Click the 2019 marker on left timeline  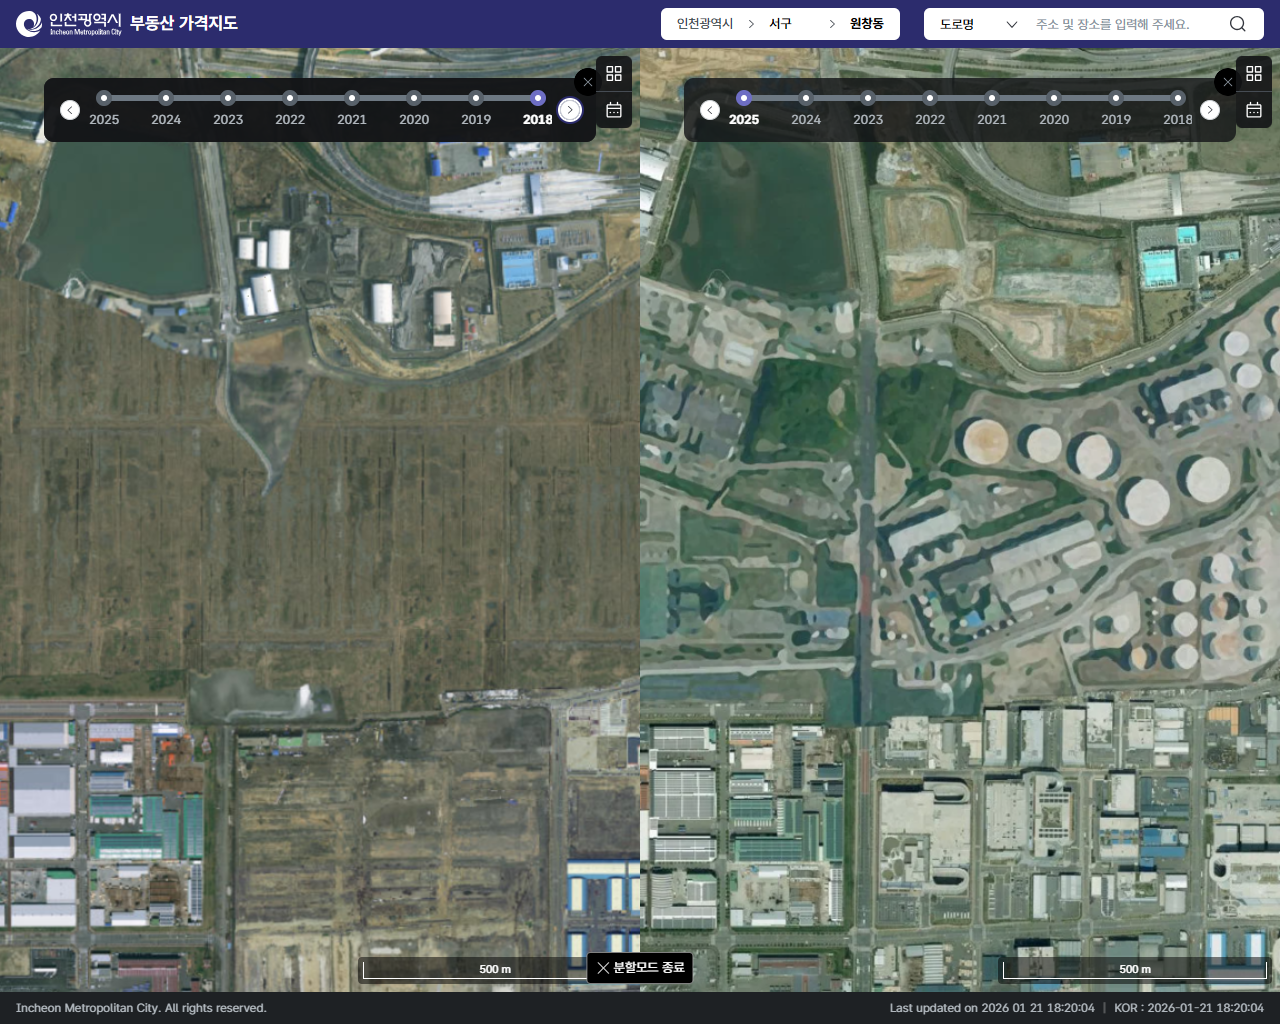tap(476, 98)
